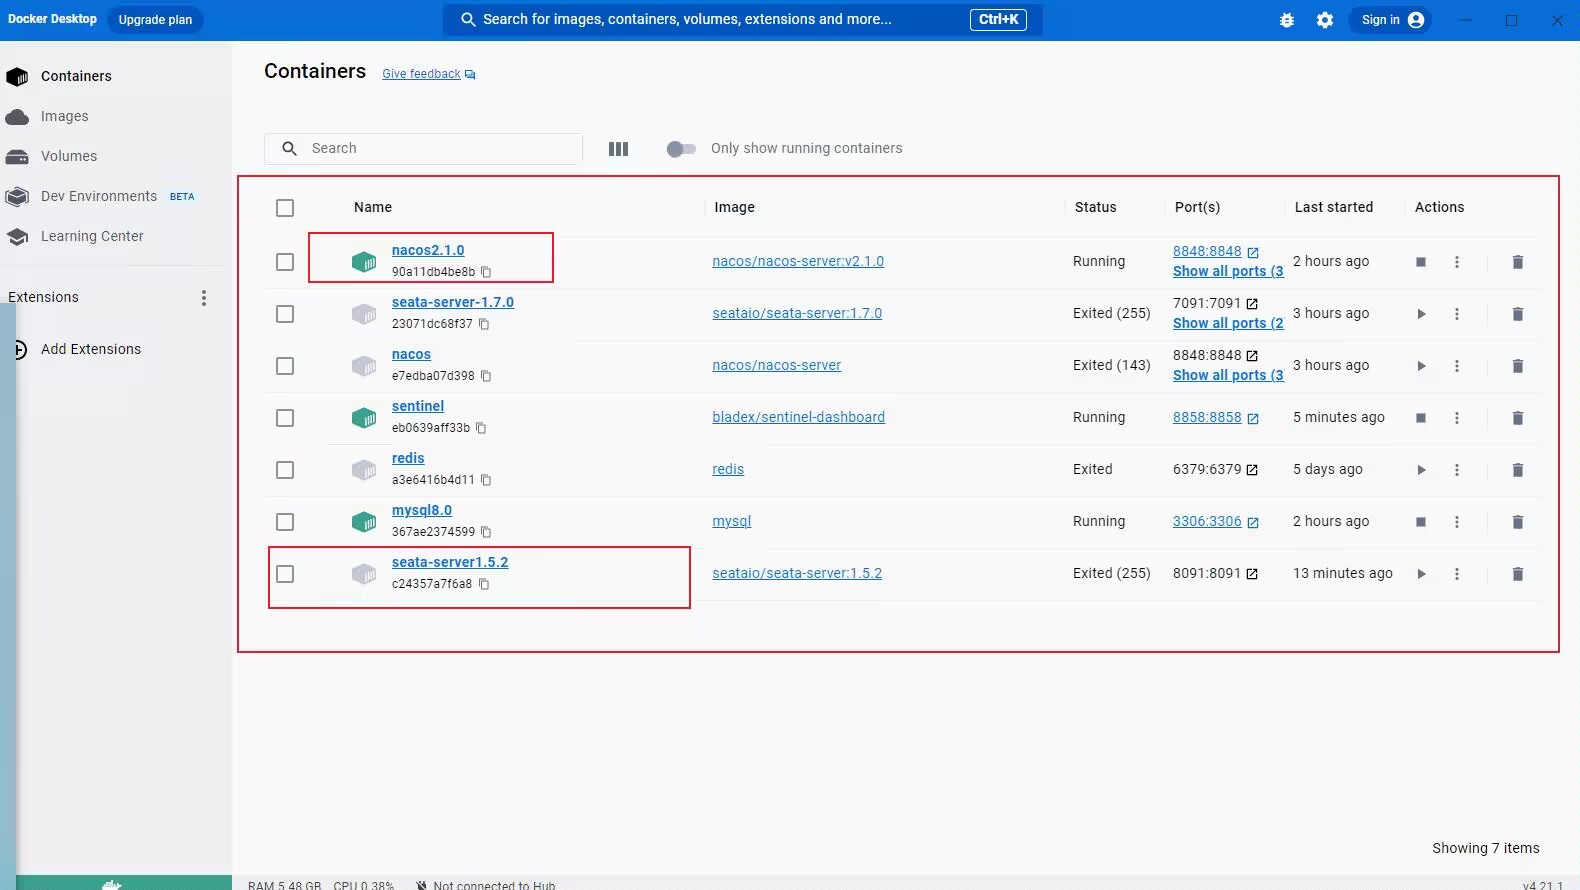
Task: Focus the top global search bar
Action: pyautogui.click(x=742, y=19)
